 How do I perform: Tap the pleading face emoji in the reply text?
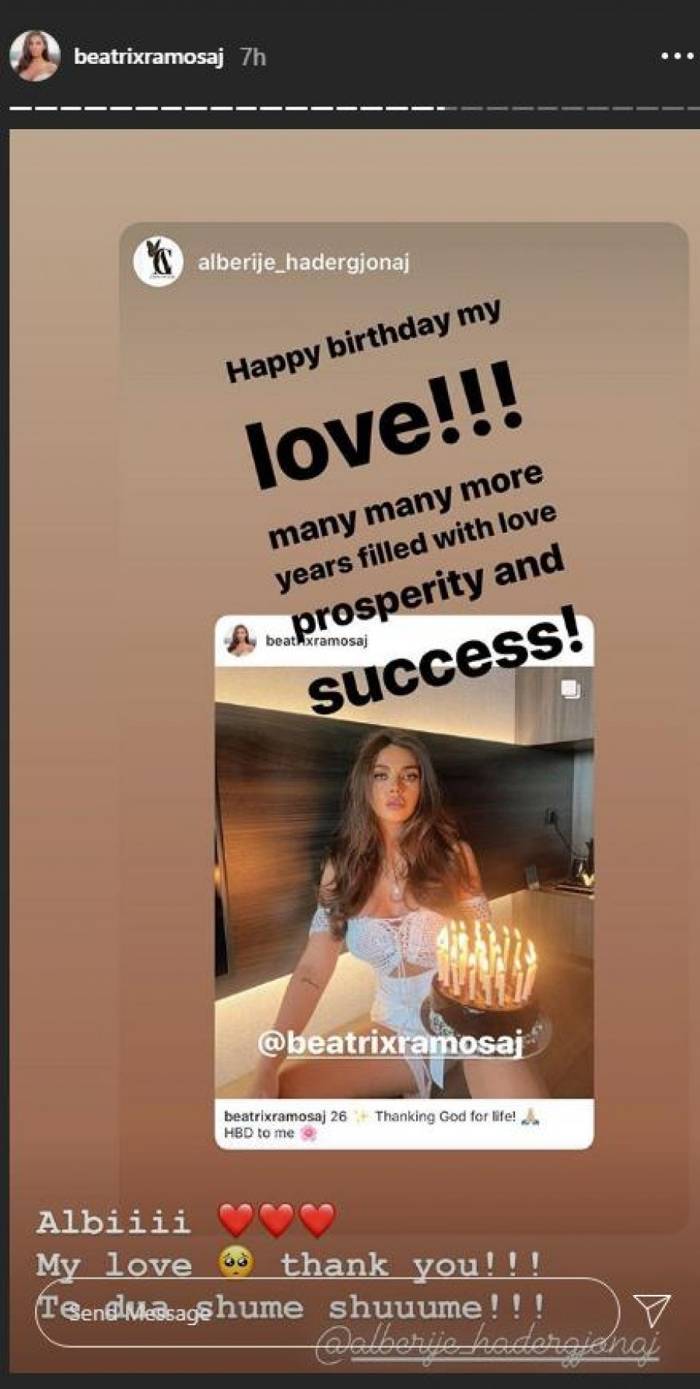[x=234, y=1264]
